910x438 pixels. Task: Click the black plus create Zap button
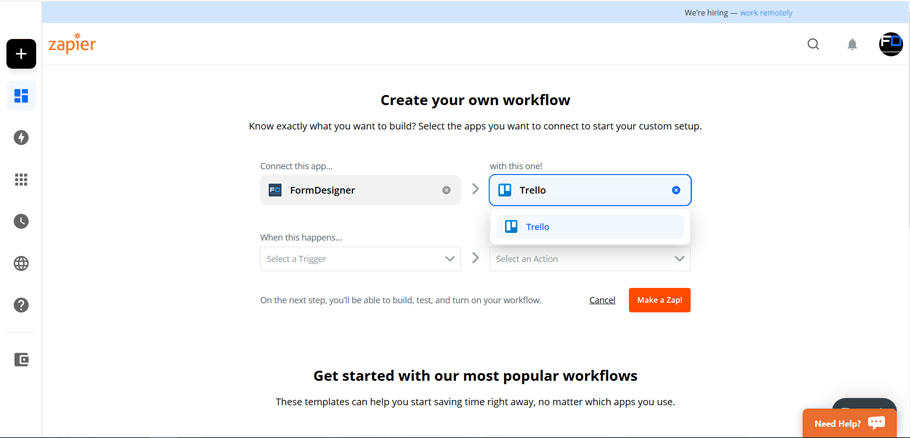tap(21, 54)
